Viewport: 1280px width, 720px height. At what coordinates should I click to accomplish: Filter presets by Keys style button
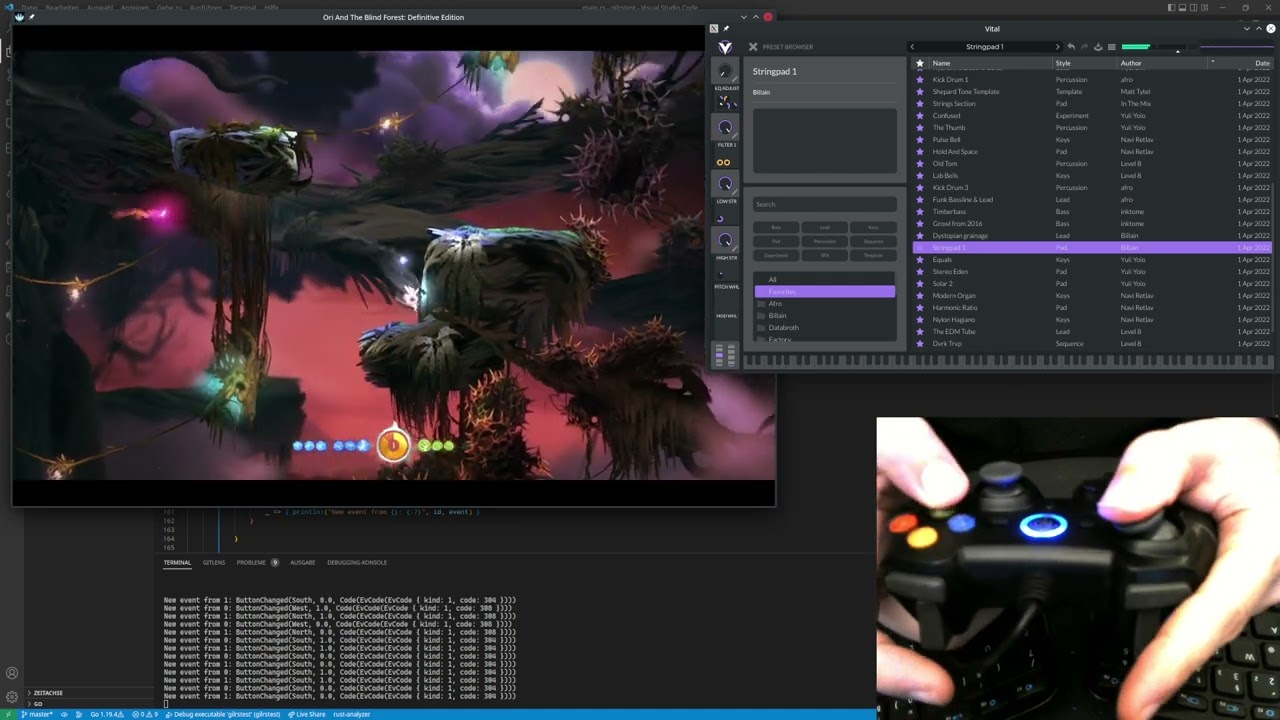[873, 227]
